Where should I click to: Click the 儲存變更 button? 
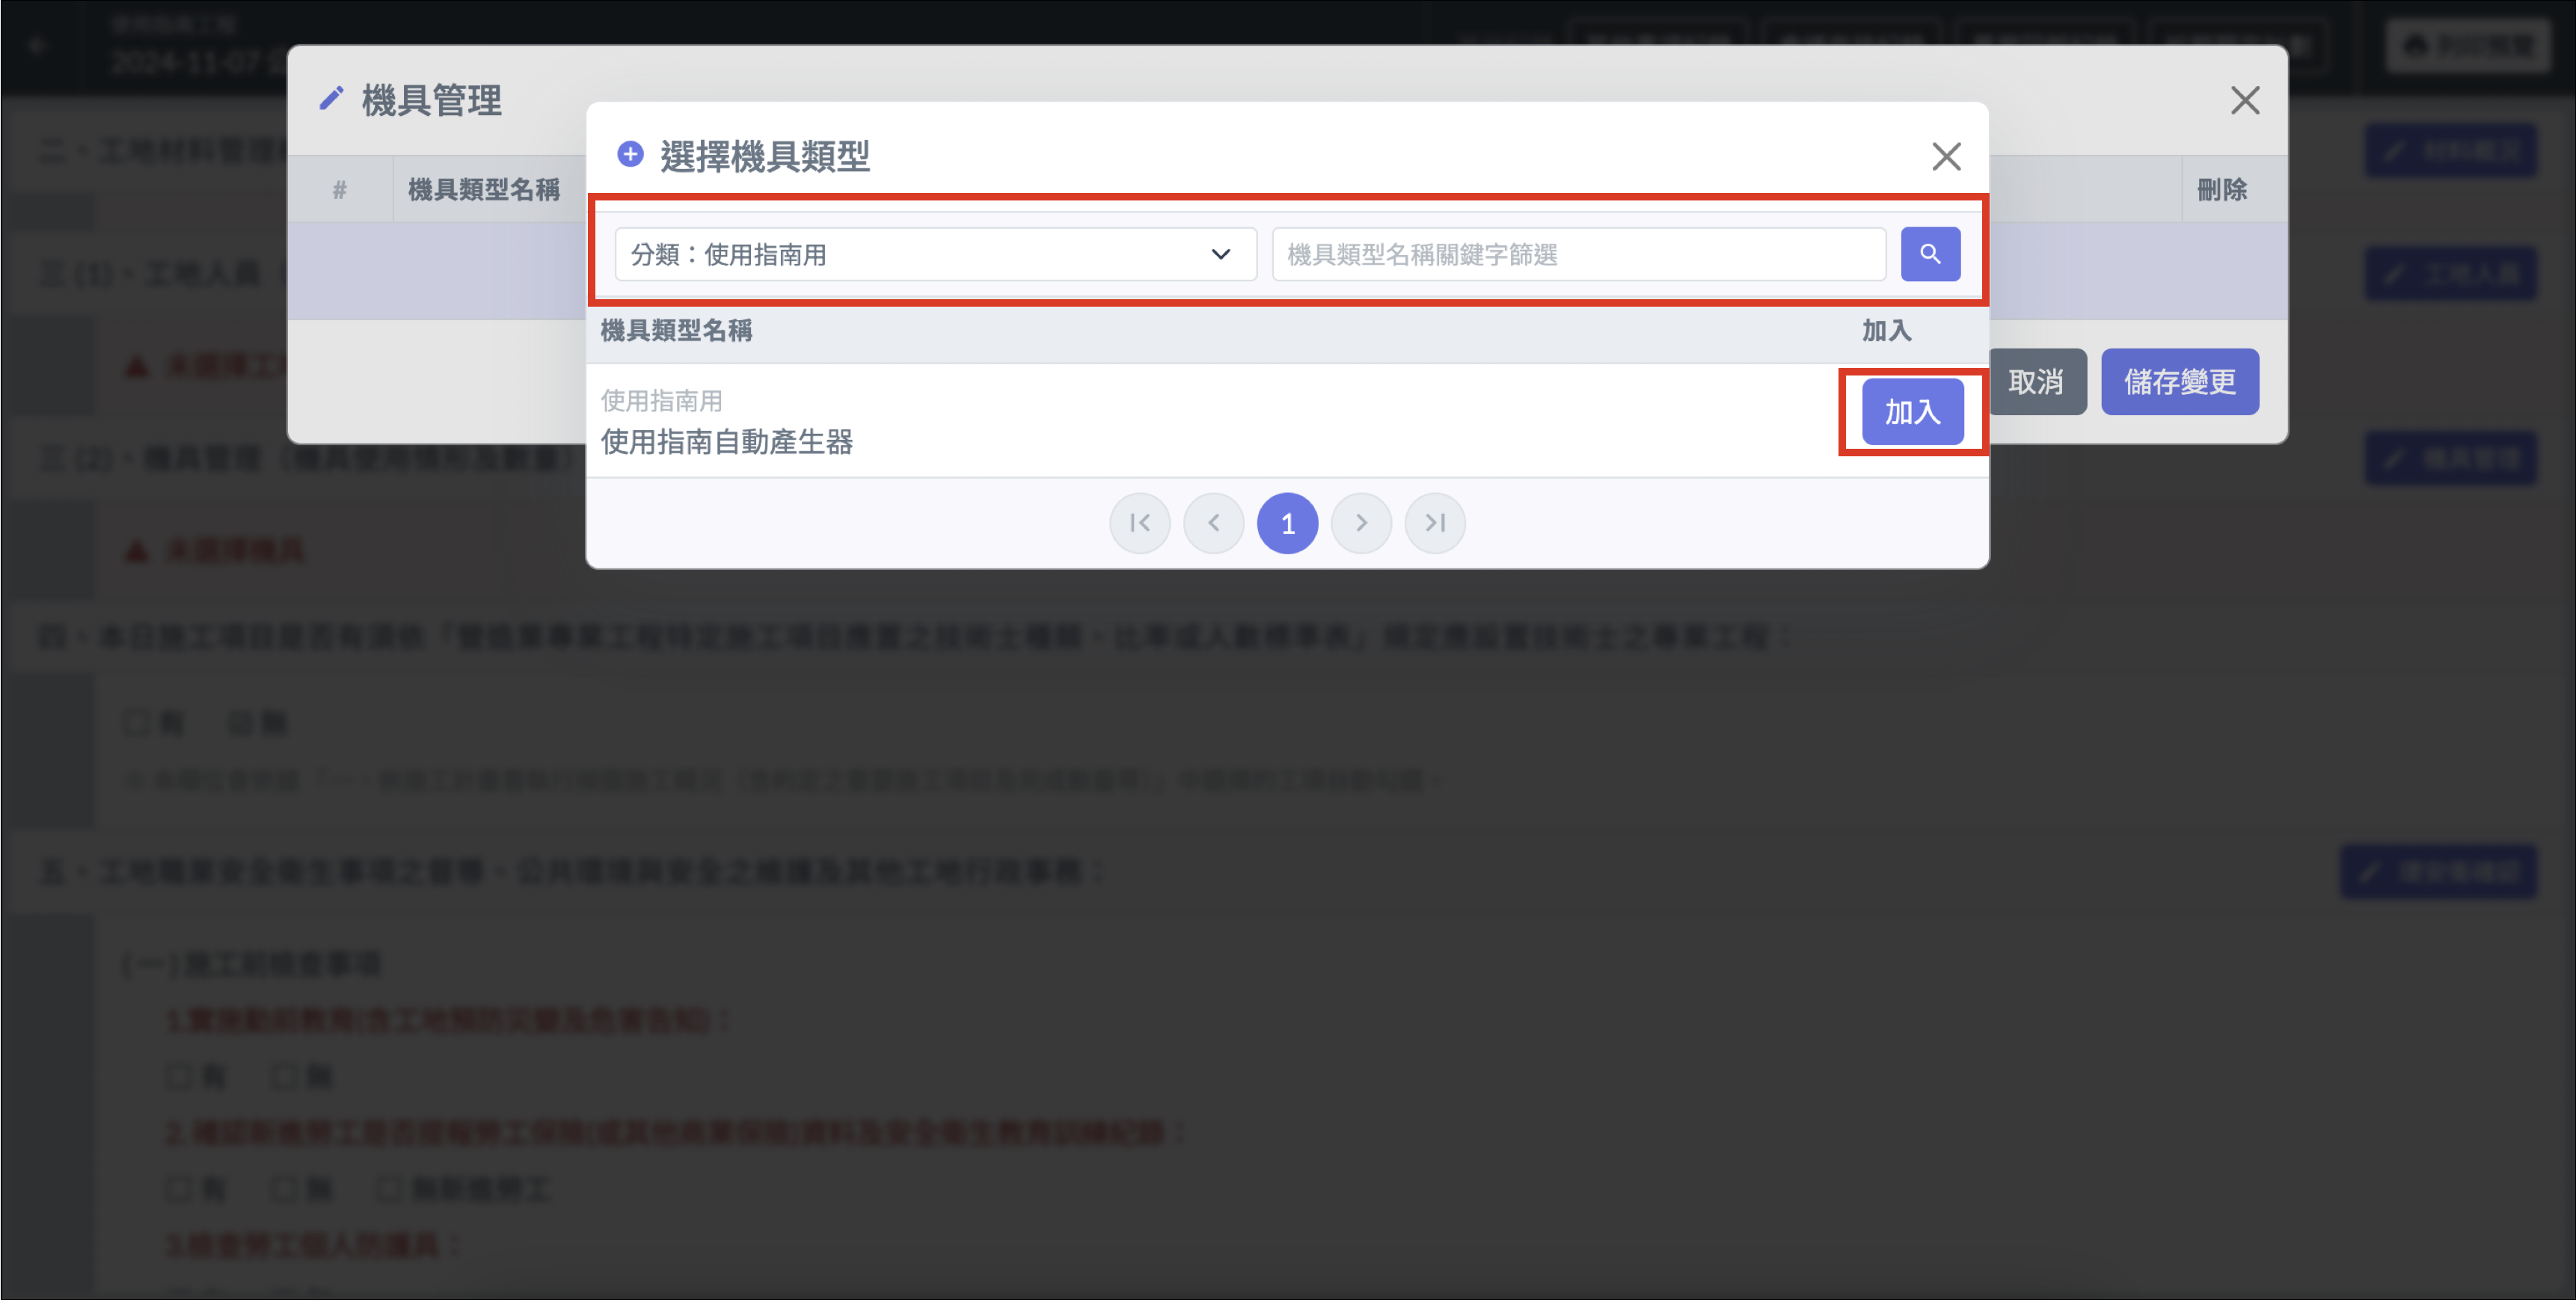(x=2179, y=382)
